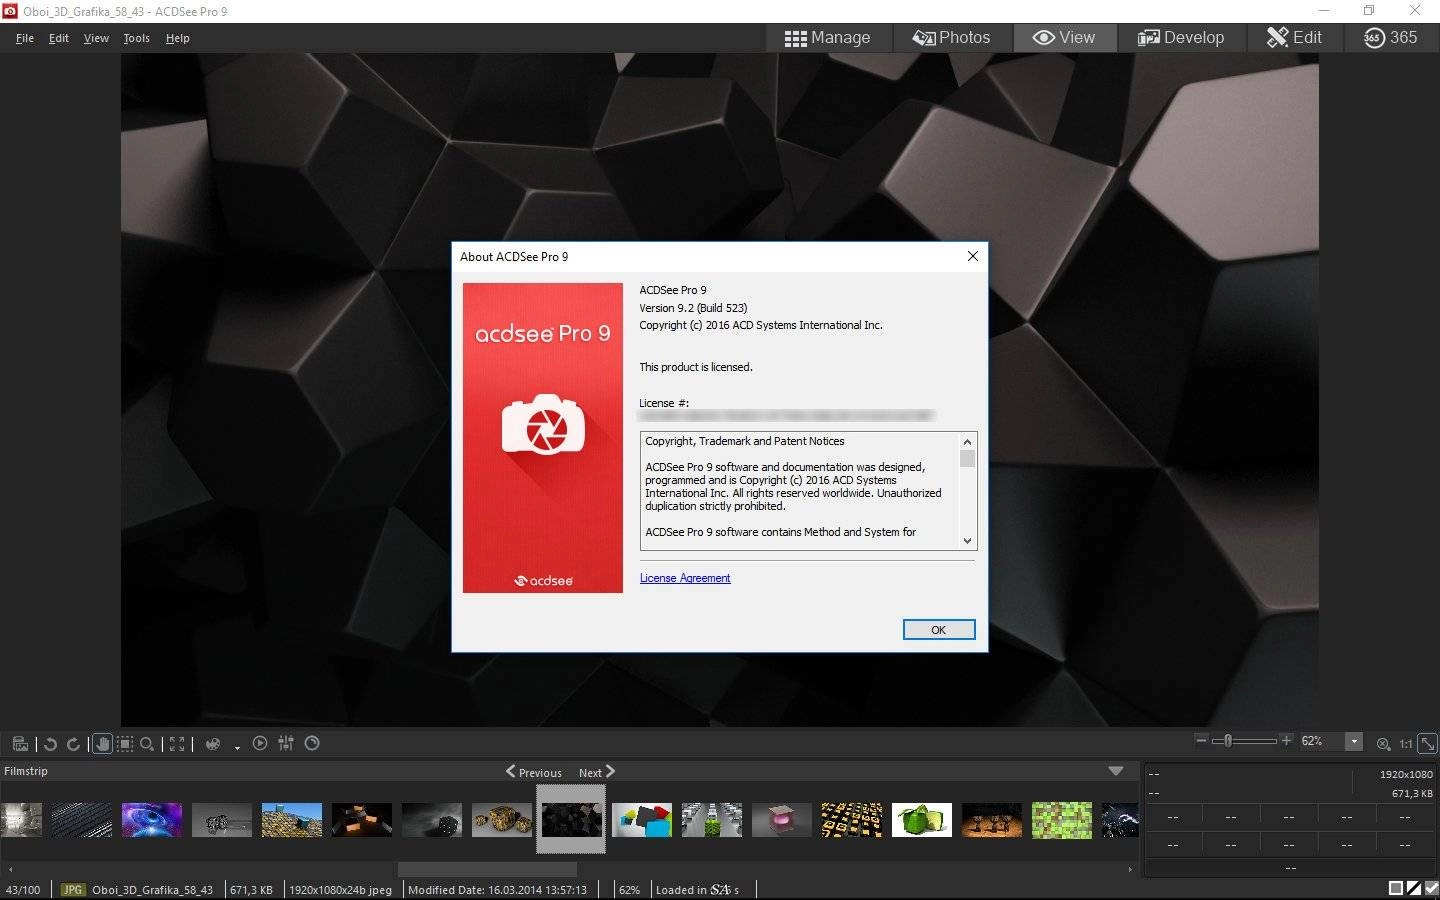The width and height of the screenshot is (1440, 900).
Task: Rotate image left with the counterclockwise arrow
Action: (50, 744)
